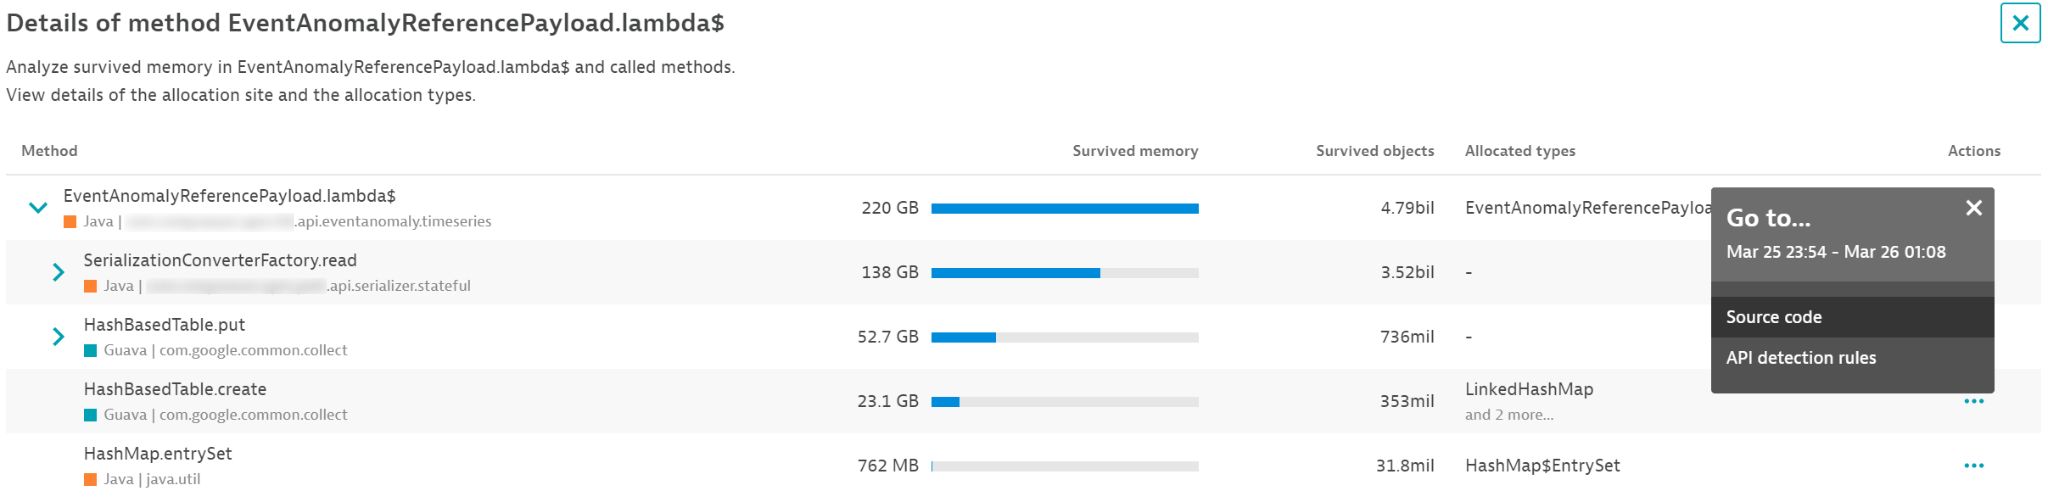Click the Method column header
Viewport: 2048px width, 502px height.
point(49,151)
